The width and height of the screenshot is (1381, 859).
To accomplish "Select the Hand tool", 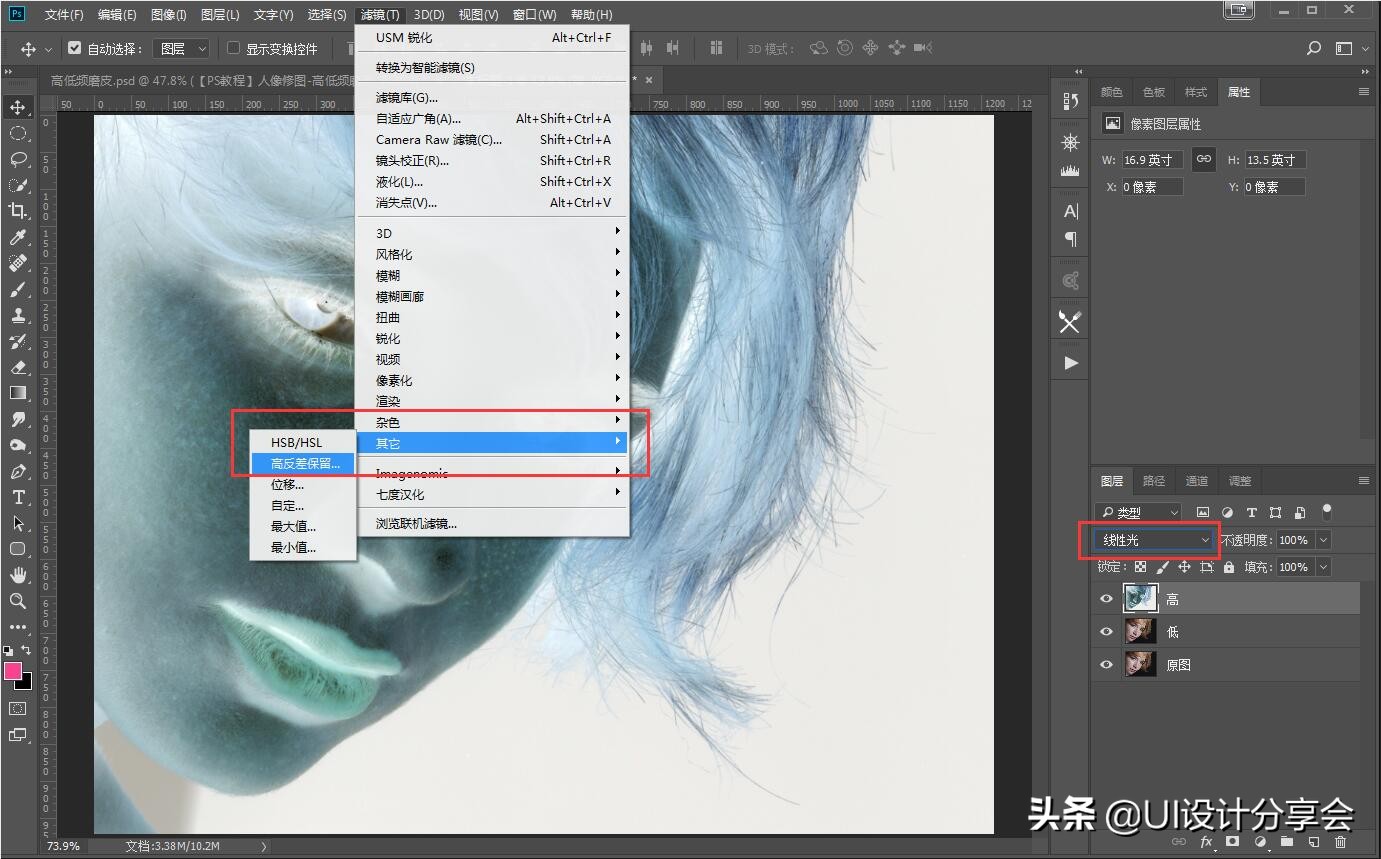I will tap(18, 575).
